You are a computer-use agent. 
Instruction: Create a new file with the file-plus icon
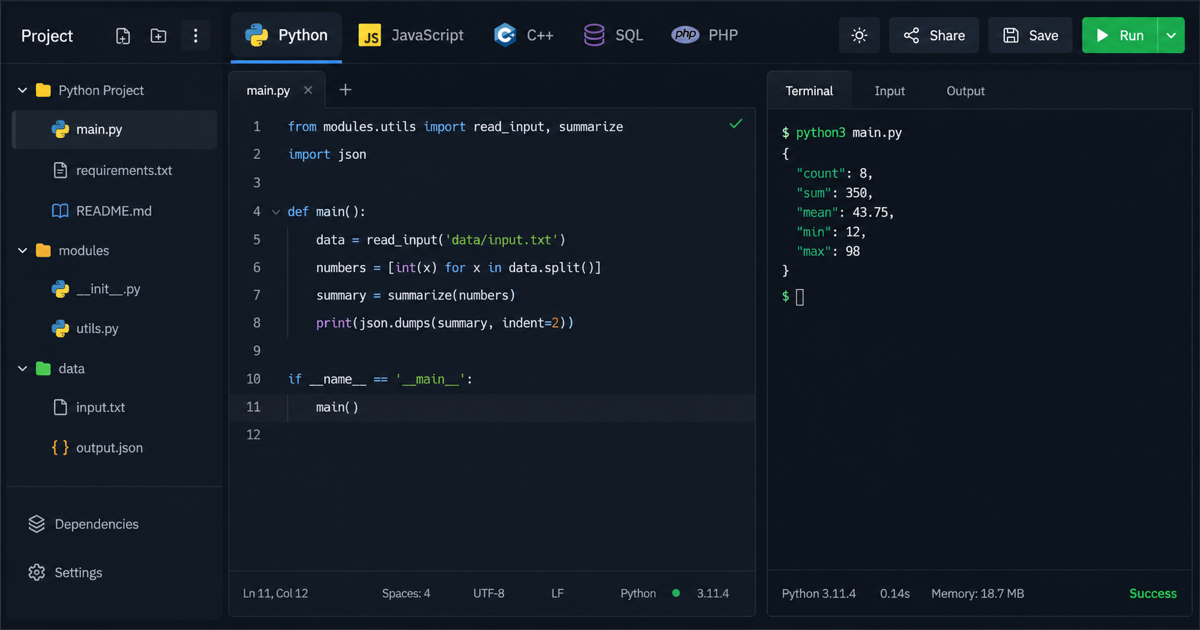[123, 36]
